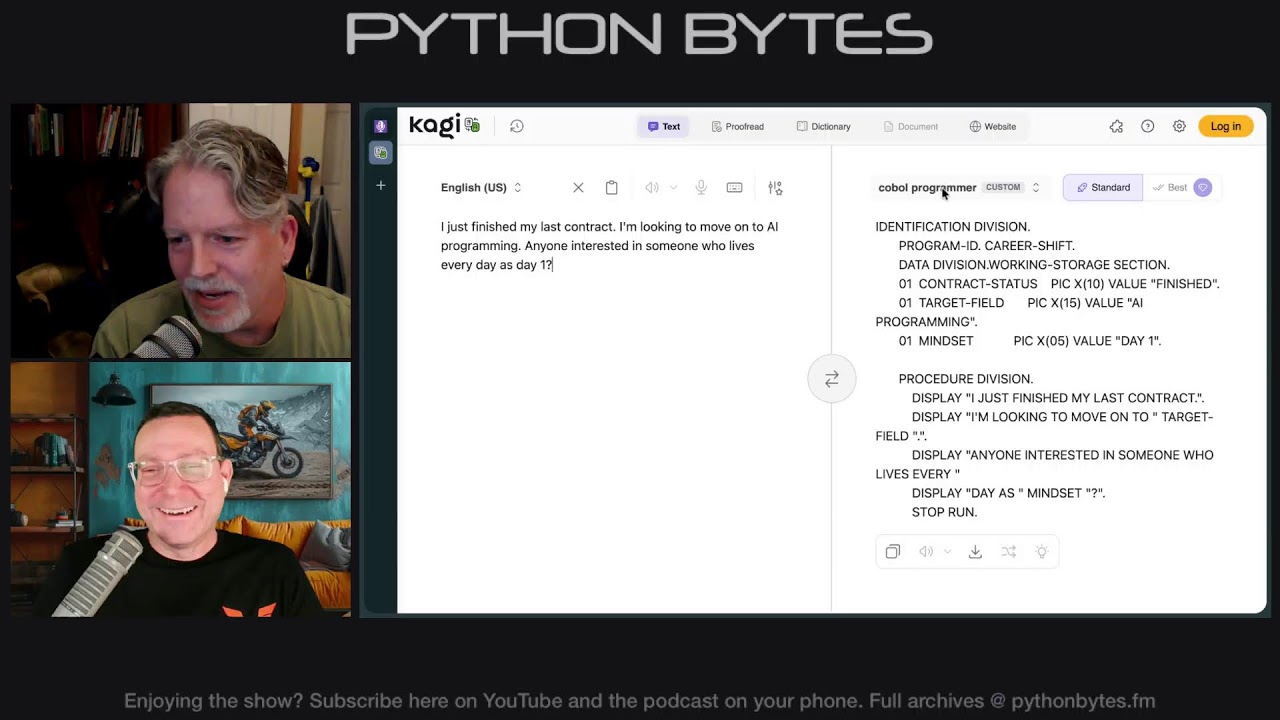Switch to the Proofread tab
This screenshot has width=1280, height=720.
click(737, 126)
